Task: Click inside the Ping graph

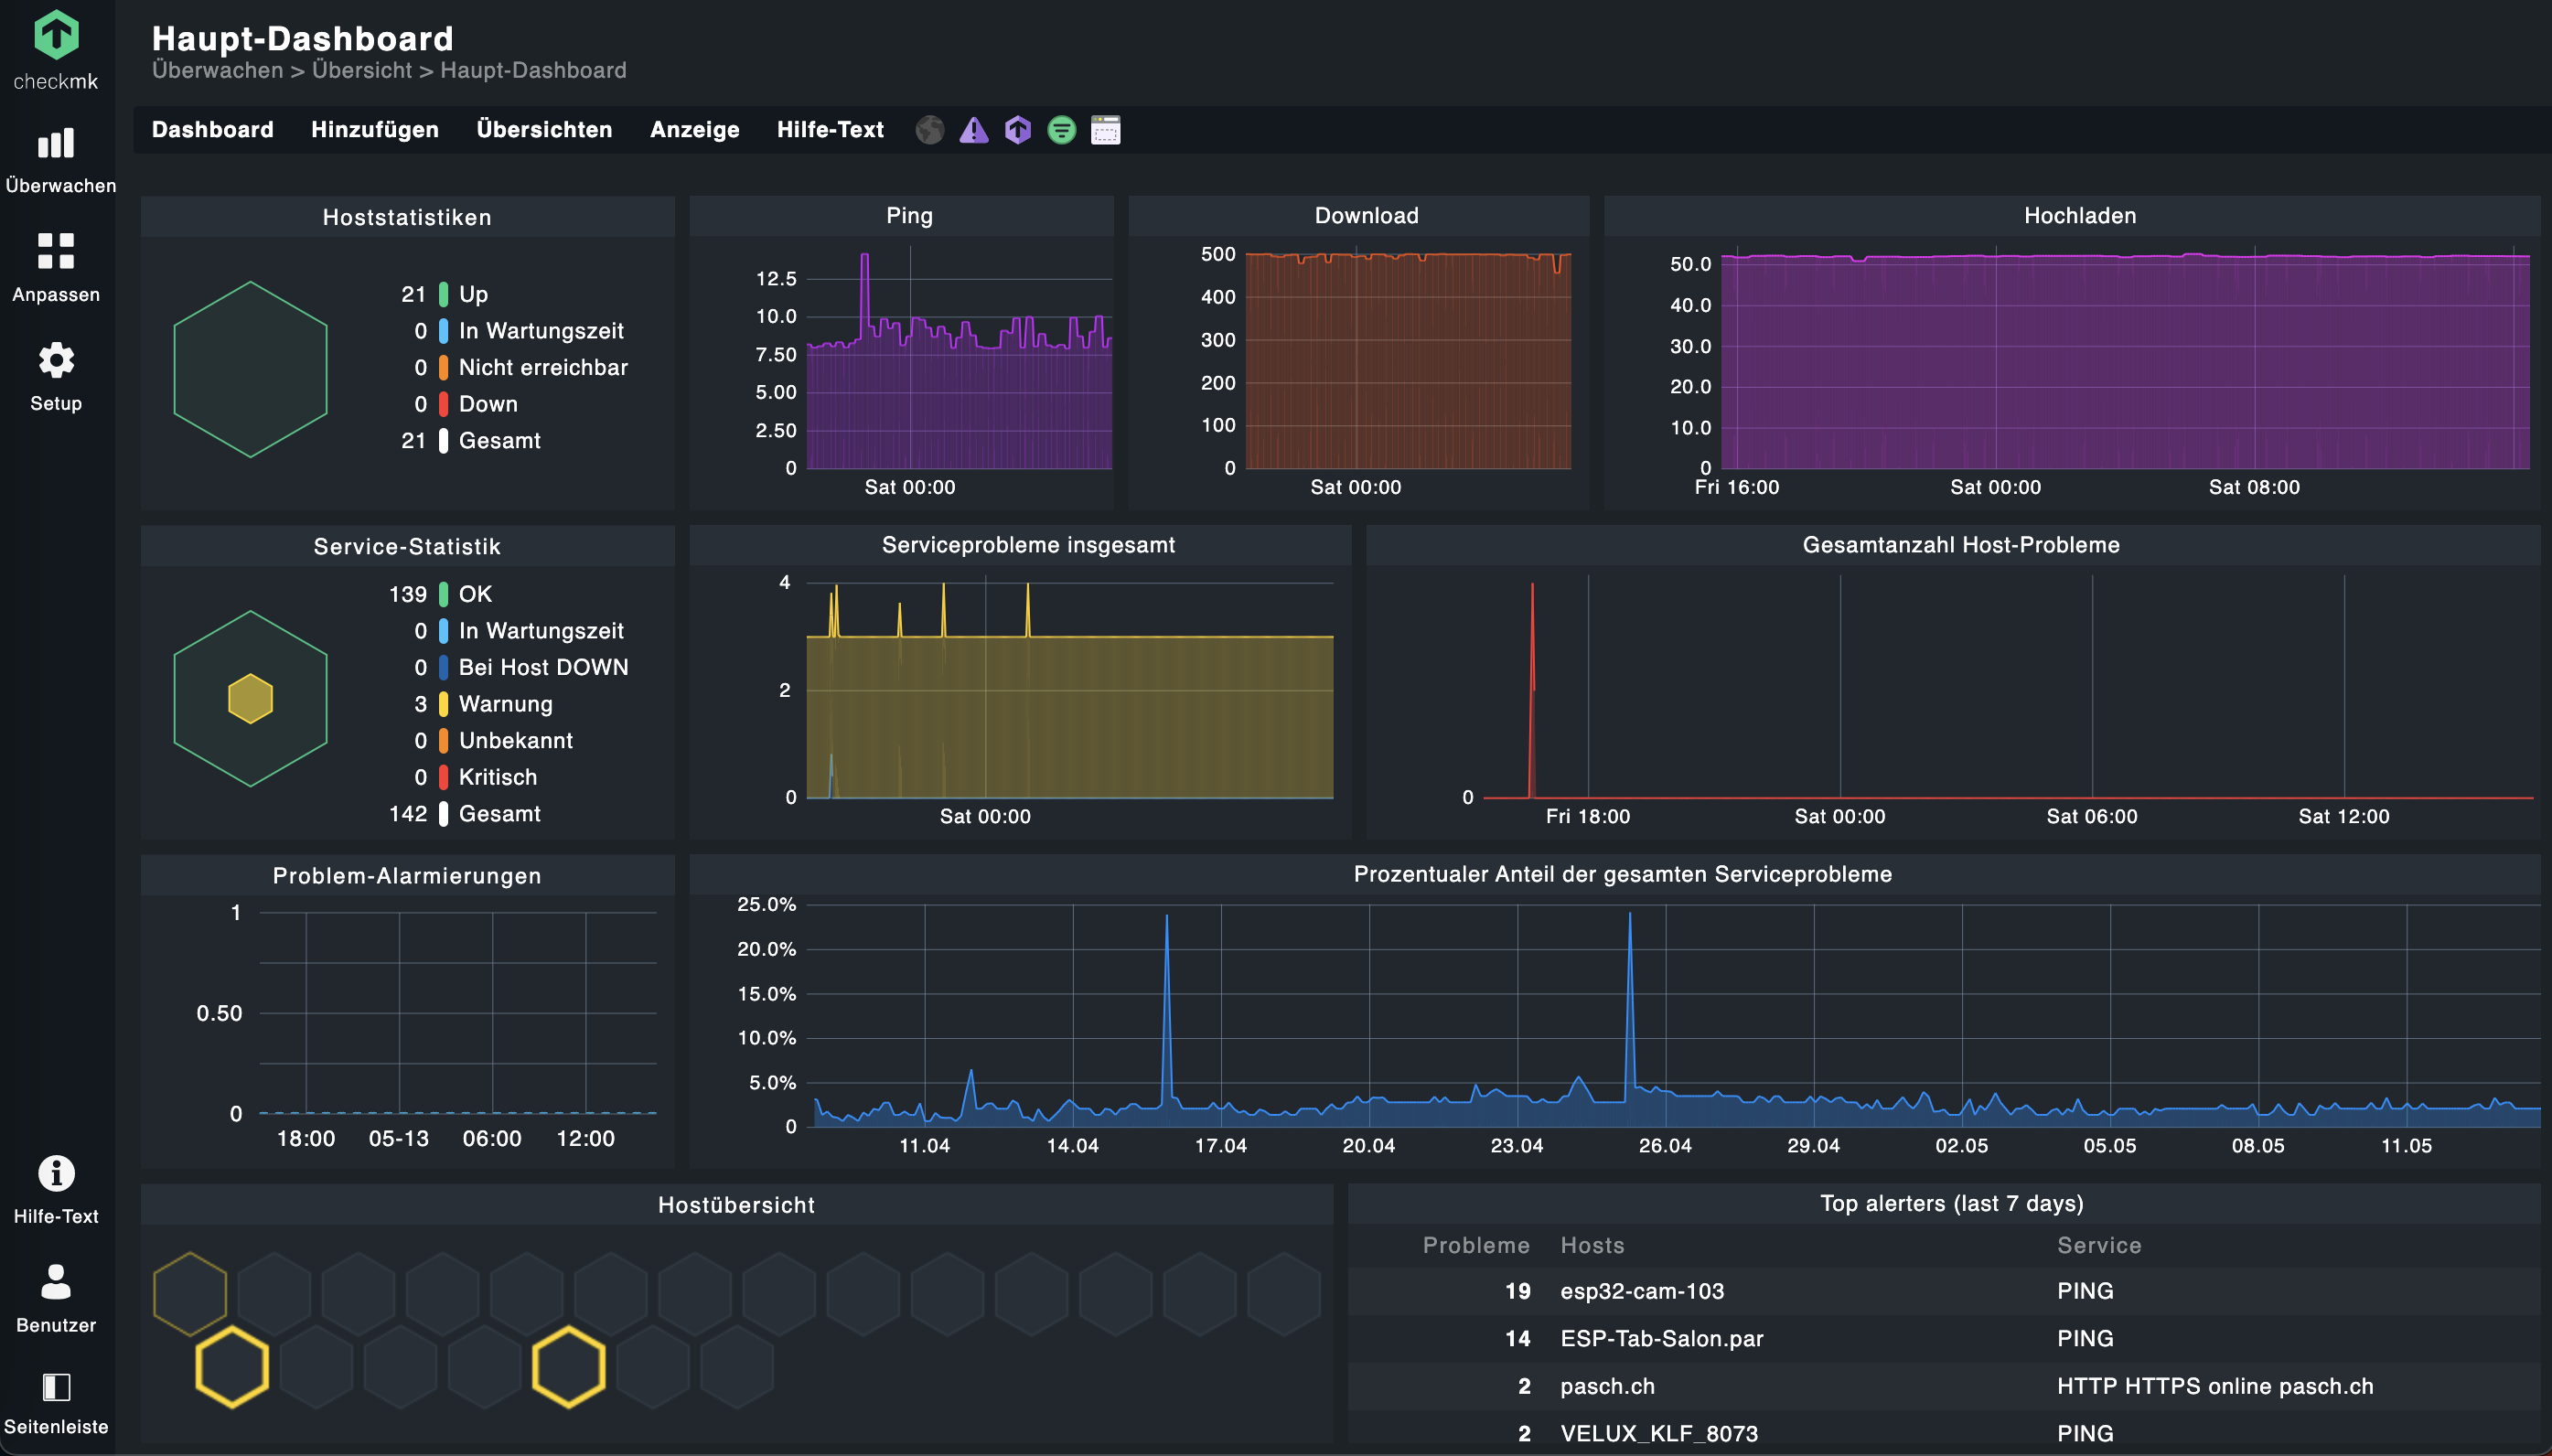Action: [x=959, y=360]
